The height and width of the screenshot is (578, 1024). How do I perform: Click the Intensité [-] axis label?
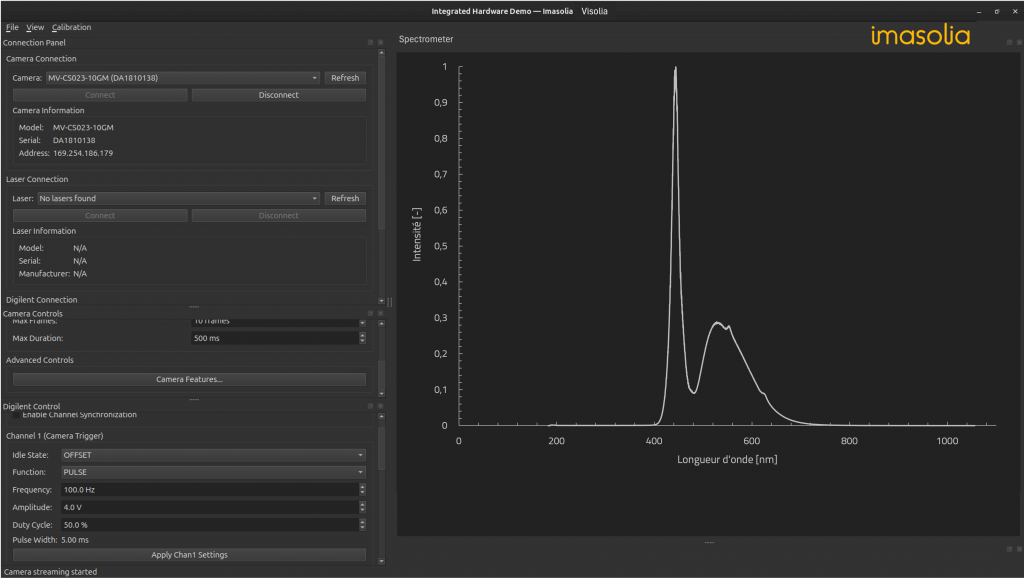point(417,234)
